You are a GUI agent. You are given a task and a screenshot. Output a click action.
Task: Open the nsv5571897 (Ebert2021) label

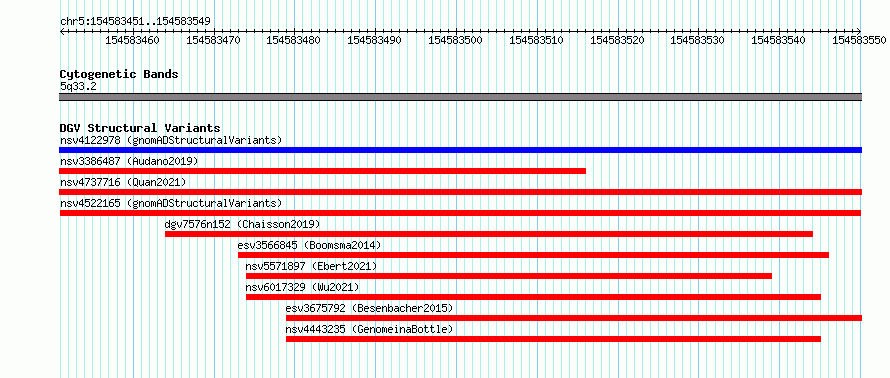[311, 266]
